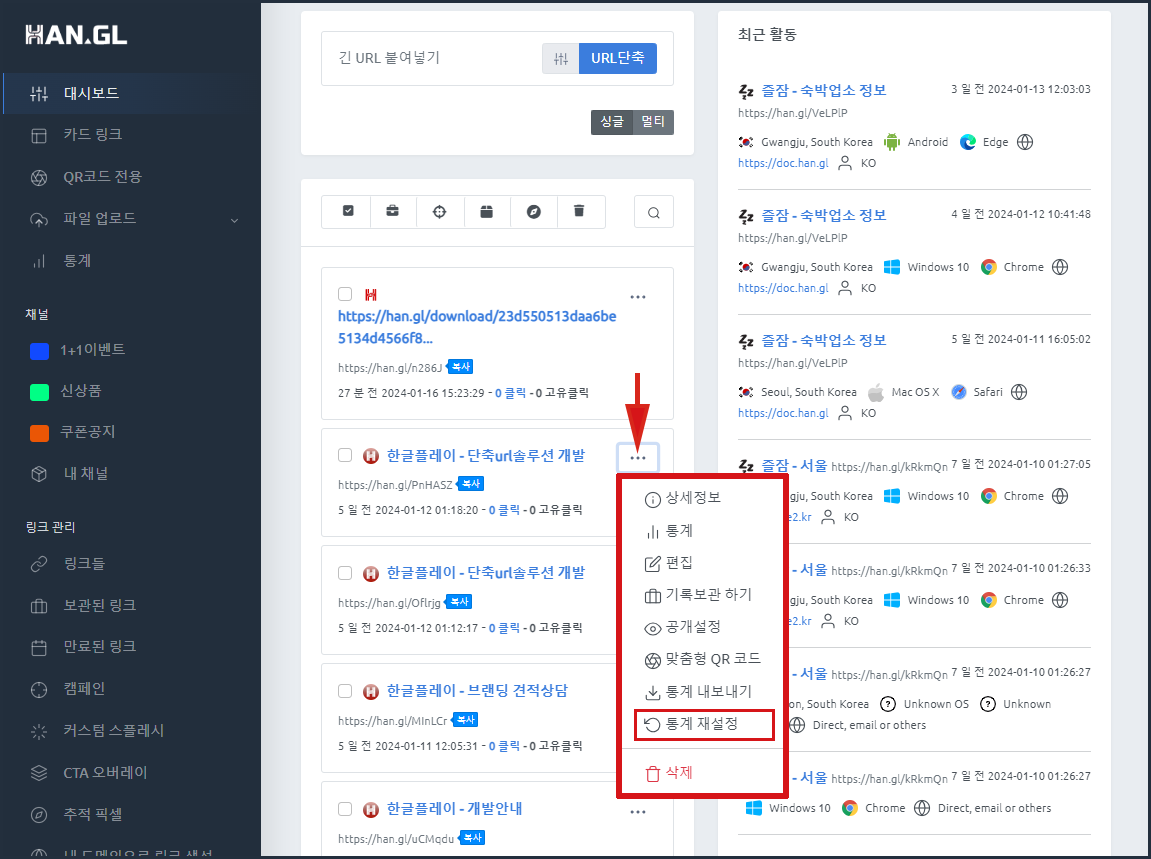Select the orange 쿠폰공지 channel swatch
The width and height of the screenshot is (1151, 859).
click(39, 433)
